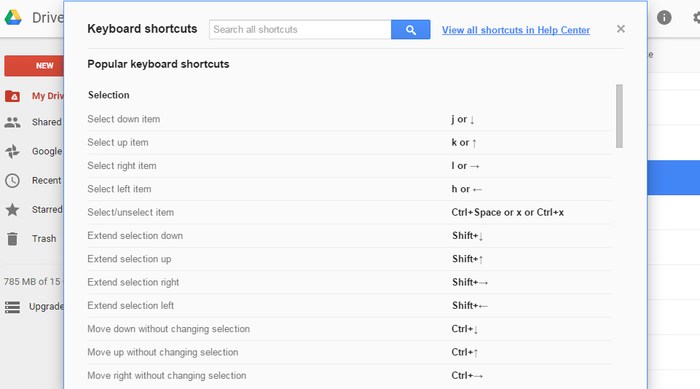Image resolution: width=700 pixels, height=389 pixels.
Task: Click the Google Photos pinwheel icon
Action: pyautogui.click(x=12, y=151)
